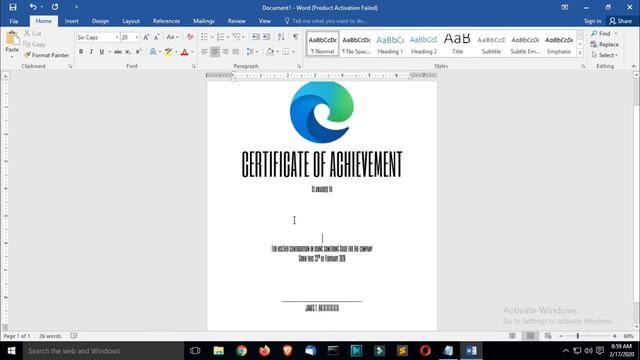
Task: Switch to the Layout tab
Action: pyautogui.click(x=131, y=21)
